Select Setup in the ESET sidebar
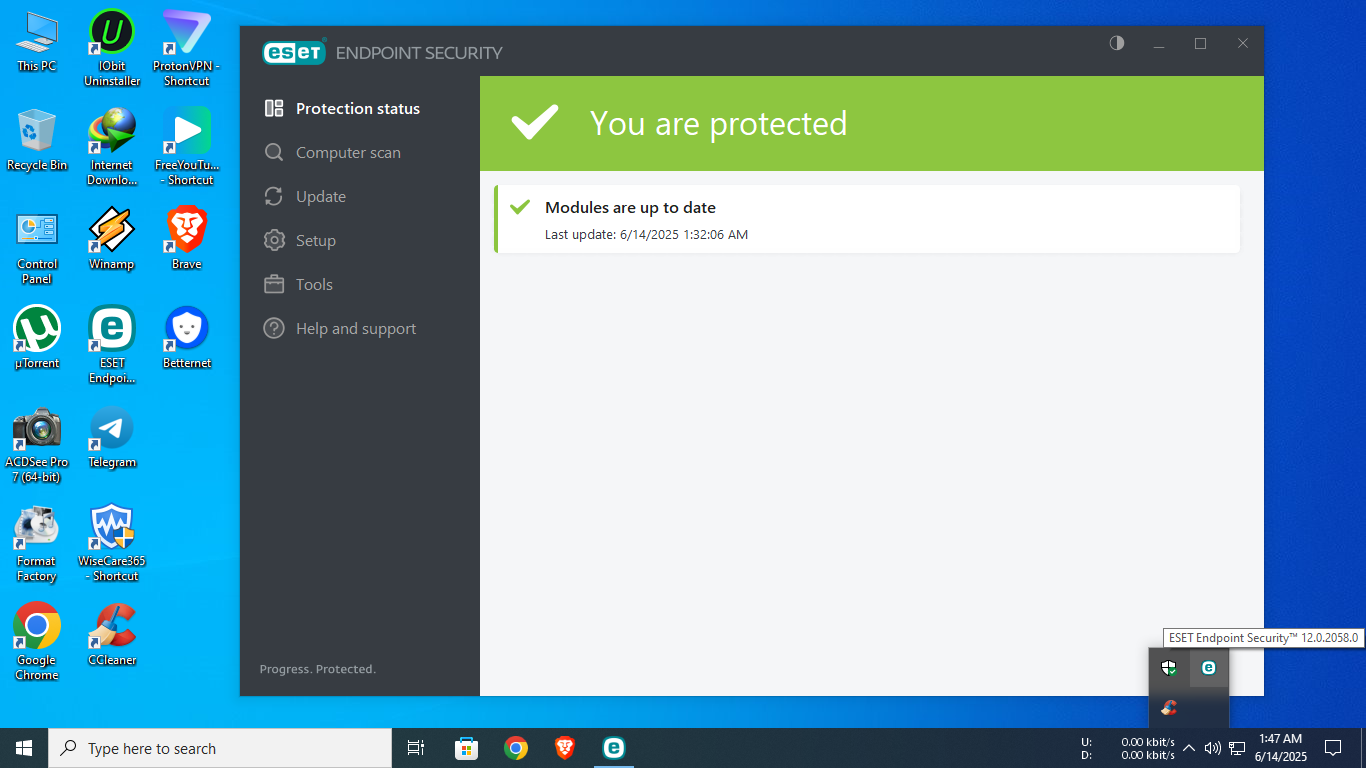 (x=300, y=240)
